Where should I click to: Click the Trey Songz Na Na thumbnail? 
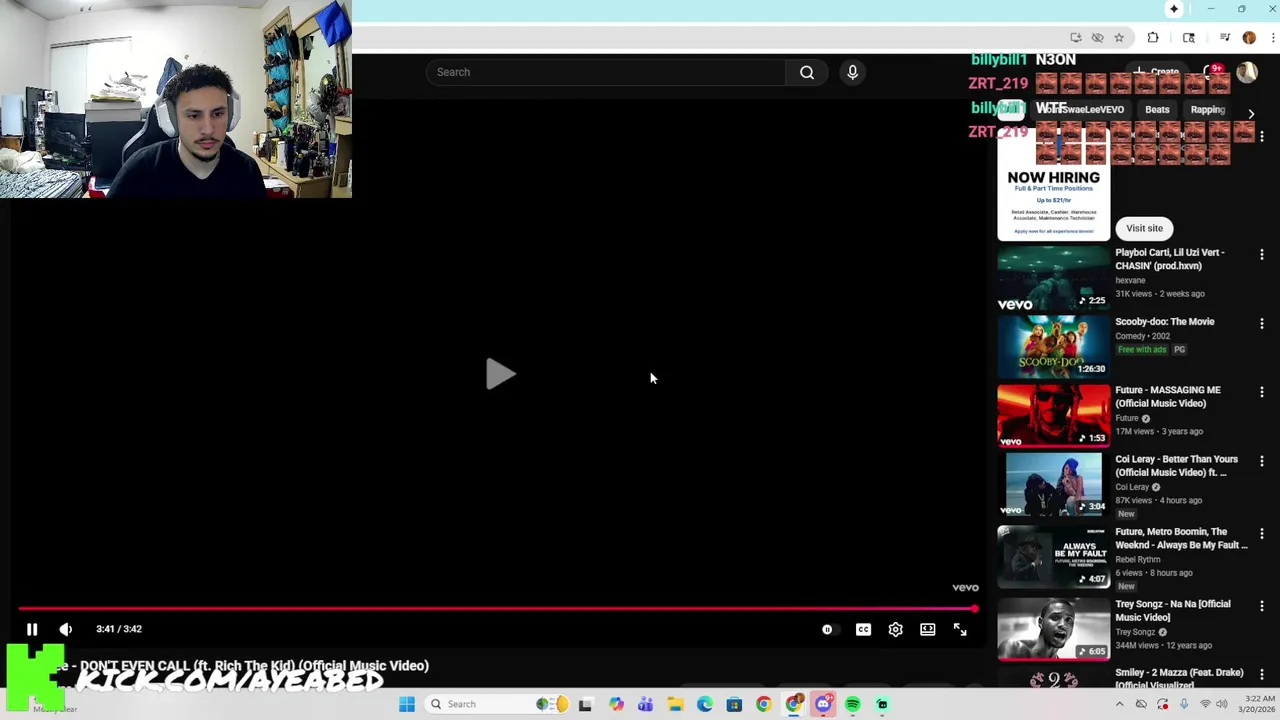pos(1053,630)
